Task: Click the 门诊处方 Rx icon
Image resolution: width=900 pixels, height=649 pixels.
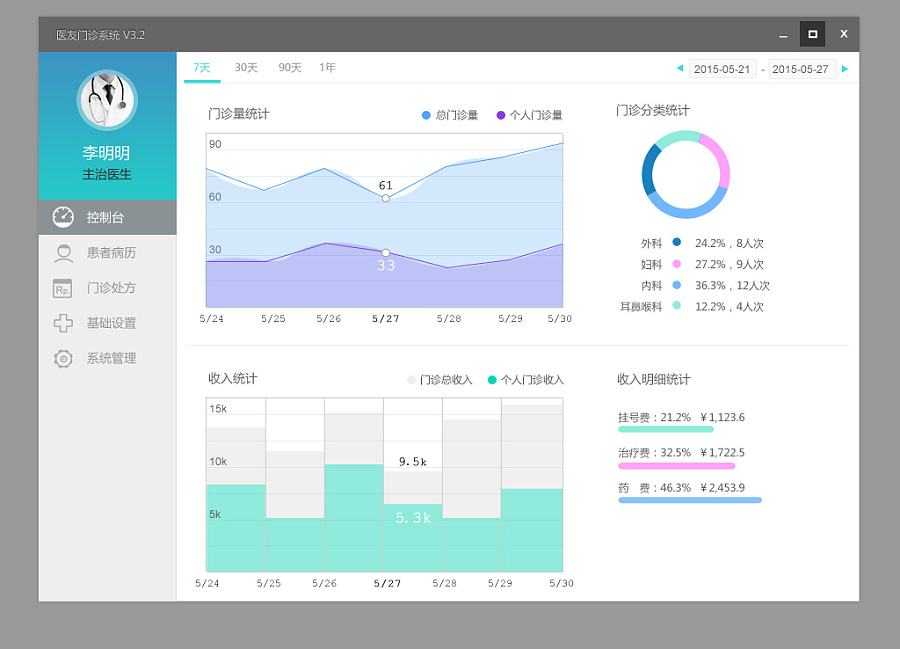Action: click(x=63, y=288)
